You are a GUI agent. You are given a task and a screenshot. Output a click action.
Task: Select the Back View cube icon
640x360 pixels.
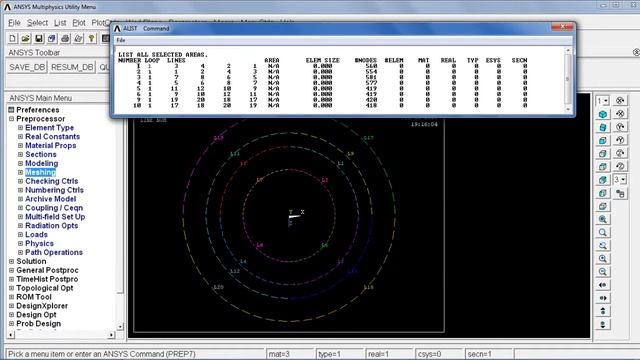(x=603, y=180)
